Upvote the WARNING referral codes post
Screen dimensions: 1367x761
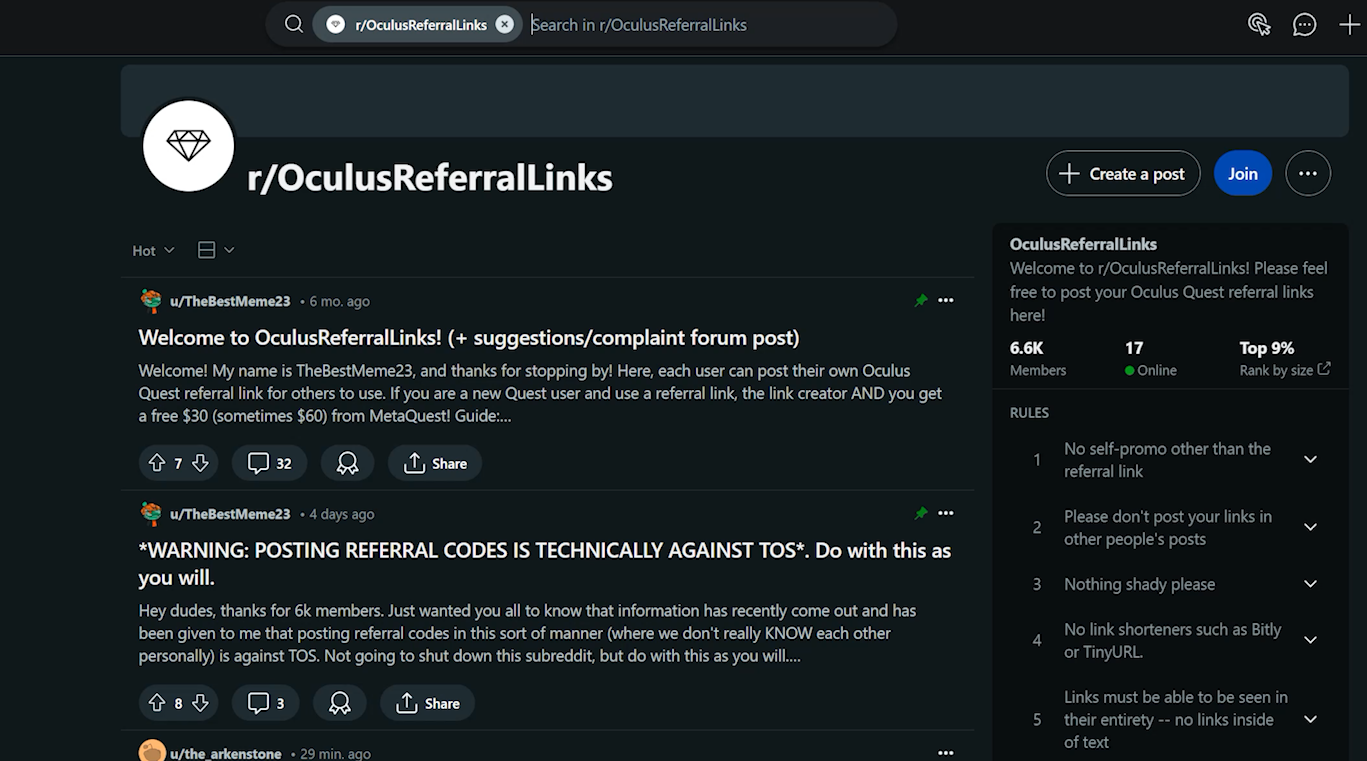tap(157, 703)
